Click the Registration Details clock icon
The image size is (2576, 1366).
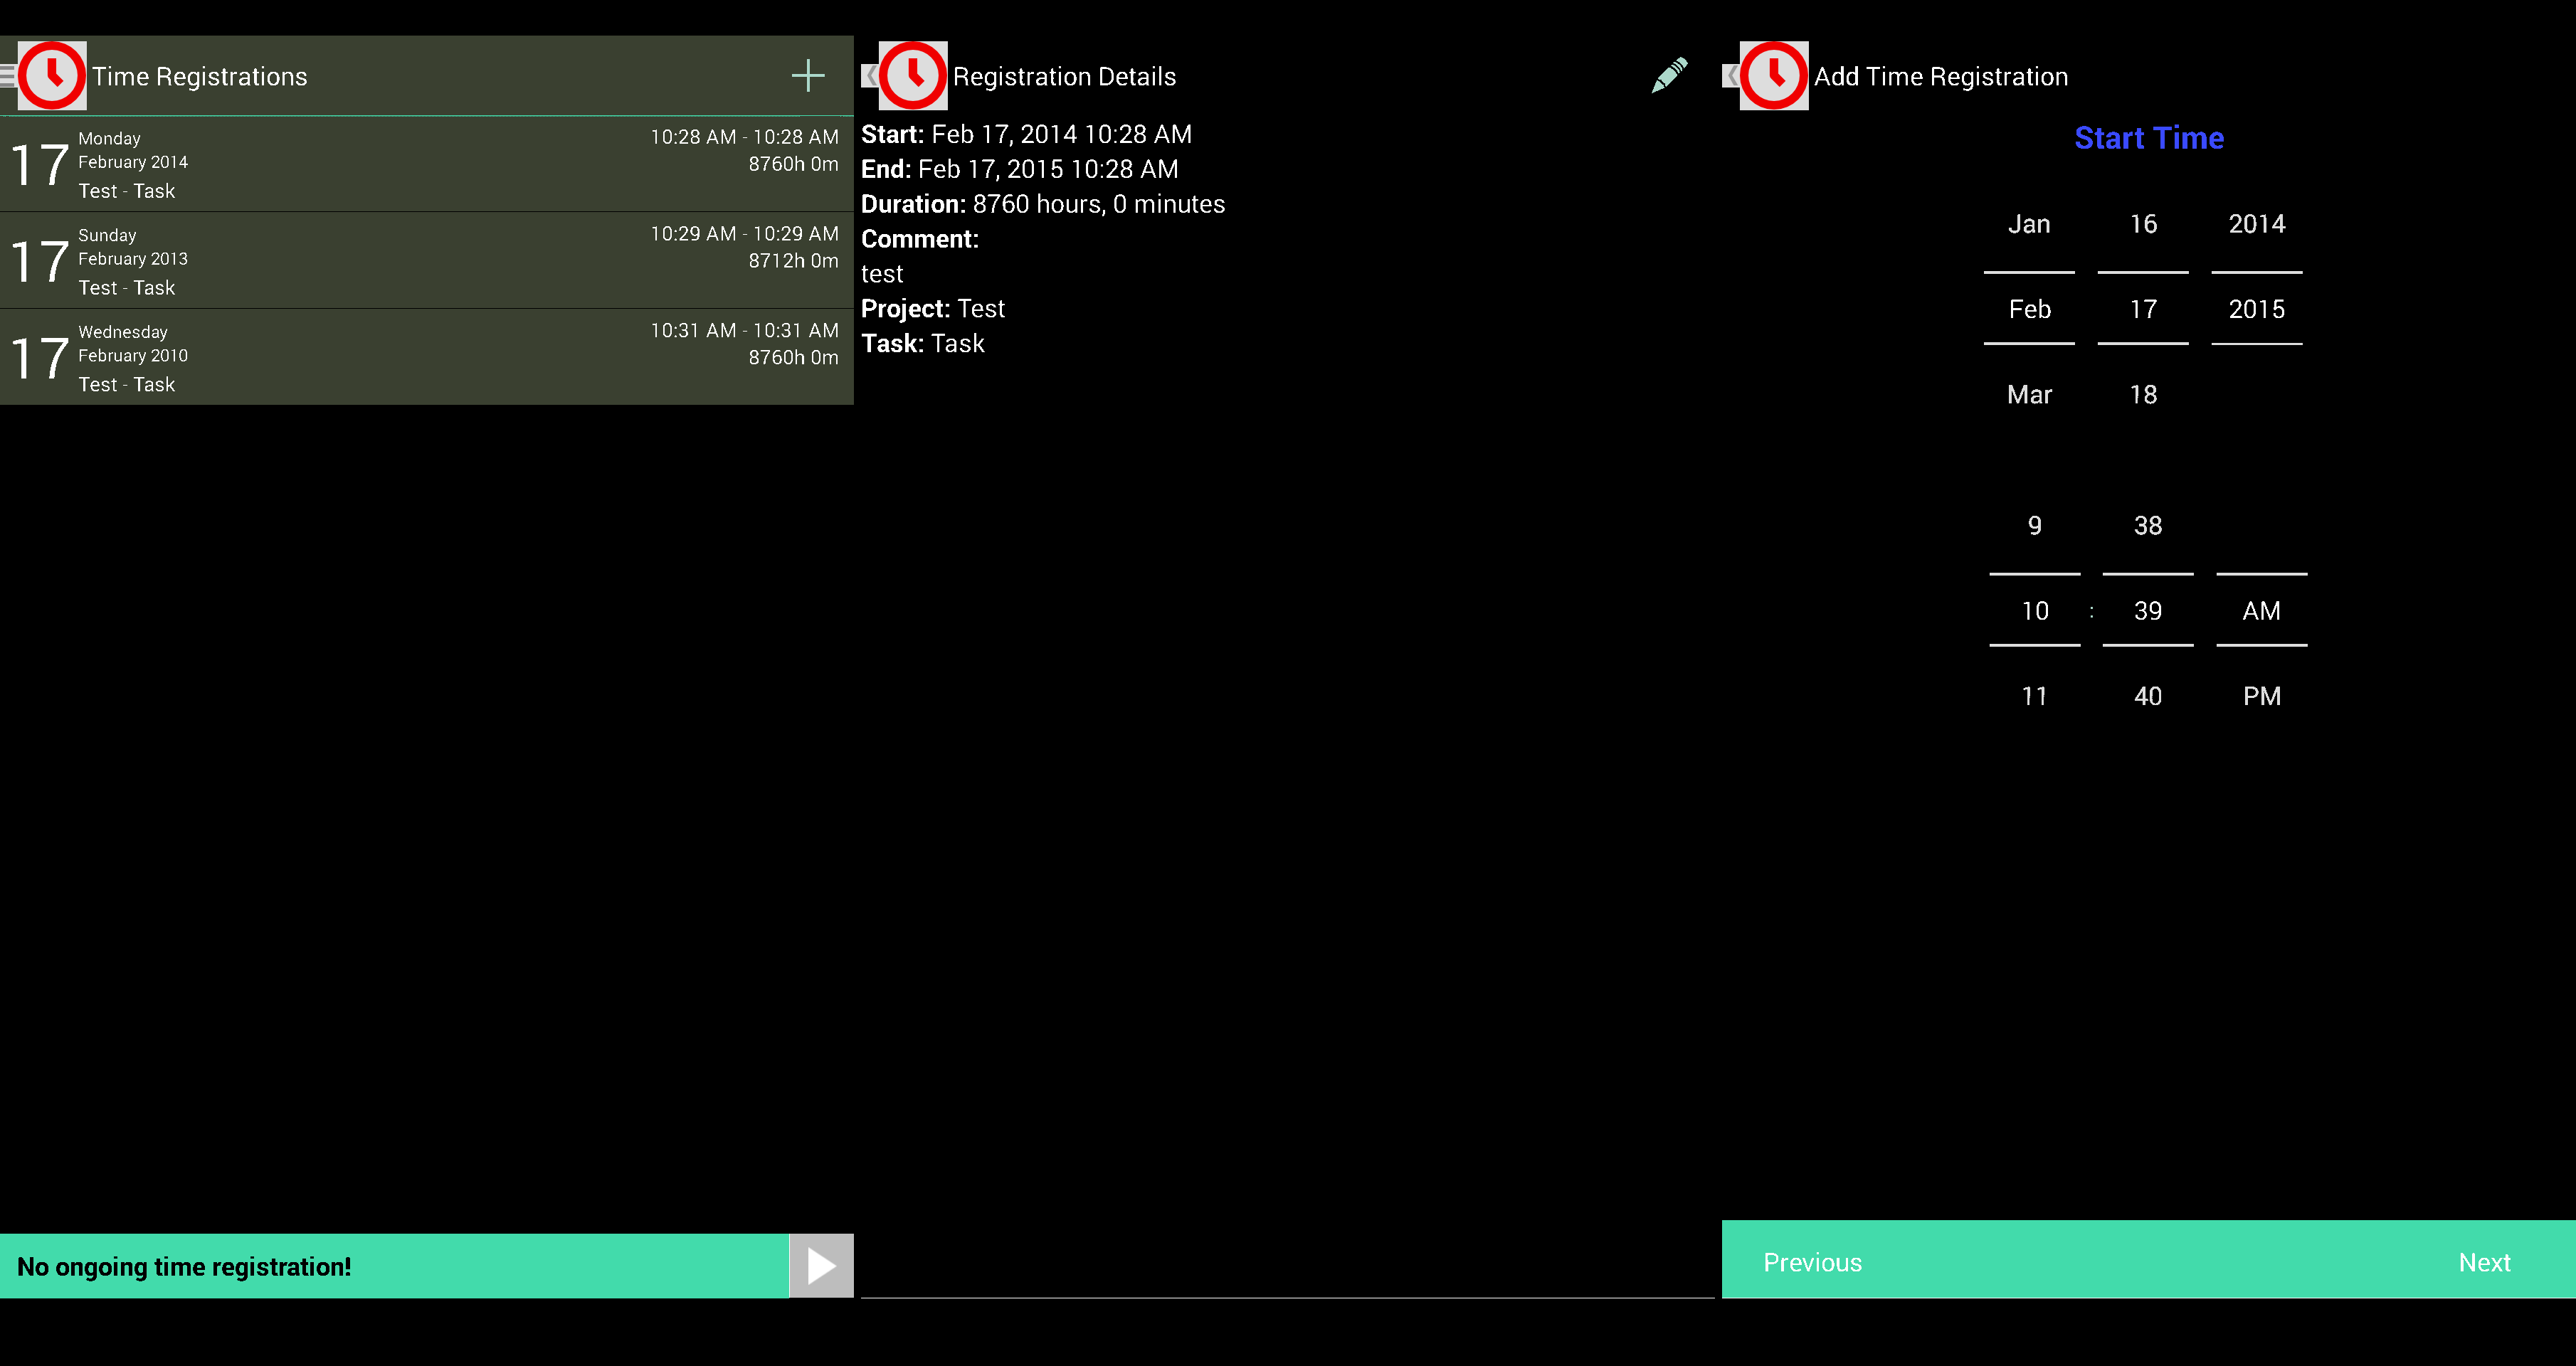tap(912, 75)
